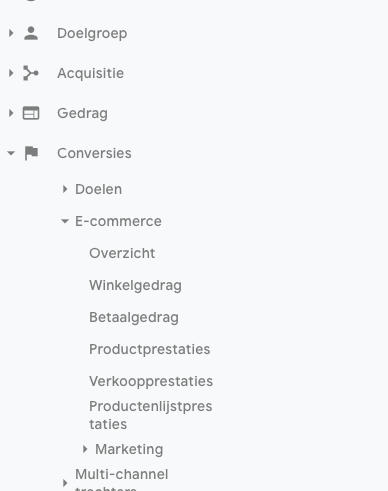Open the Productenlijstprestaties report

pyautogui.click(x=151, y=415)
